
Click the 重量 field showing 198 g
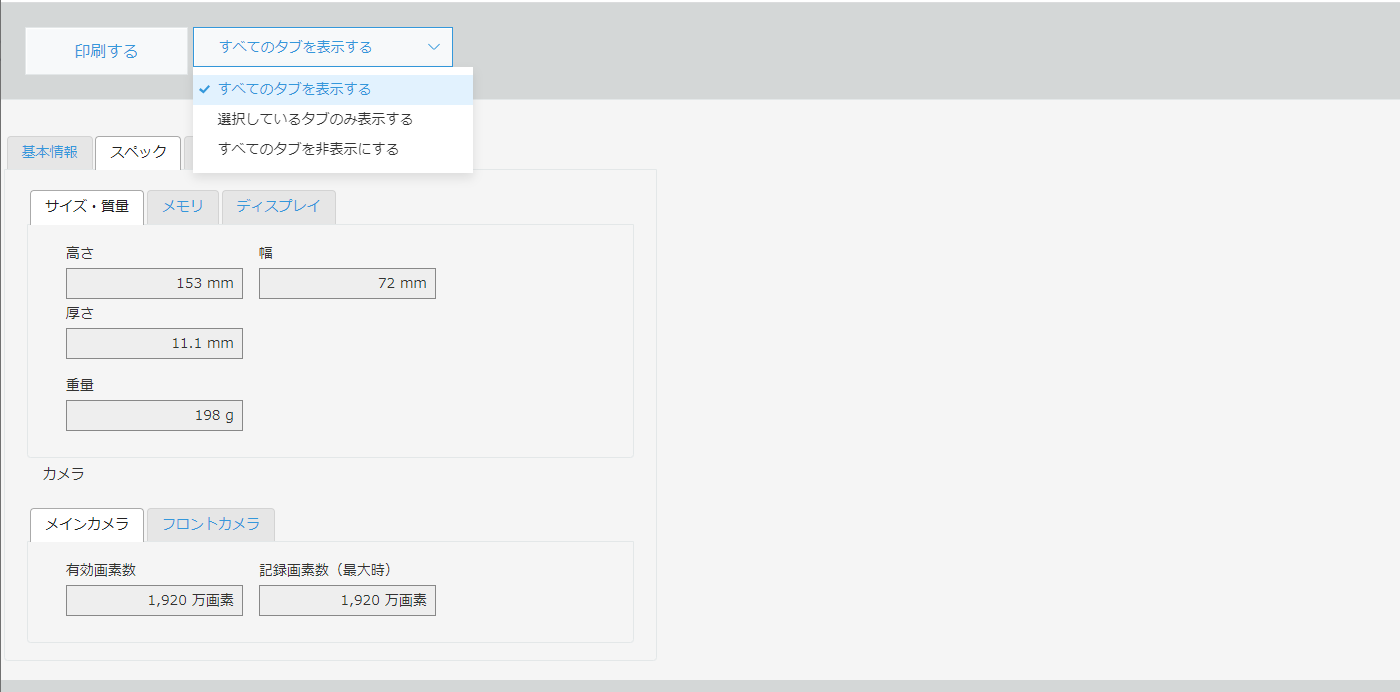(x=154, y=415)
